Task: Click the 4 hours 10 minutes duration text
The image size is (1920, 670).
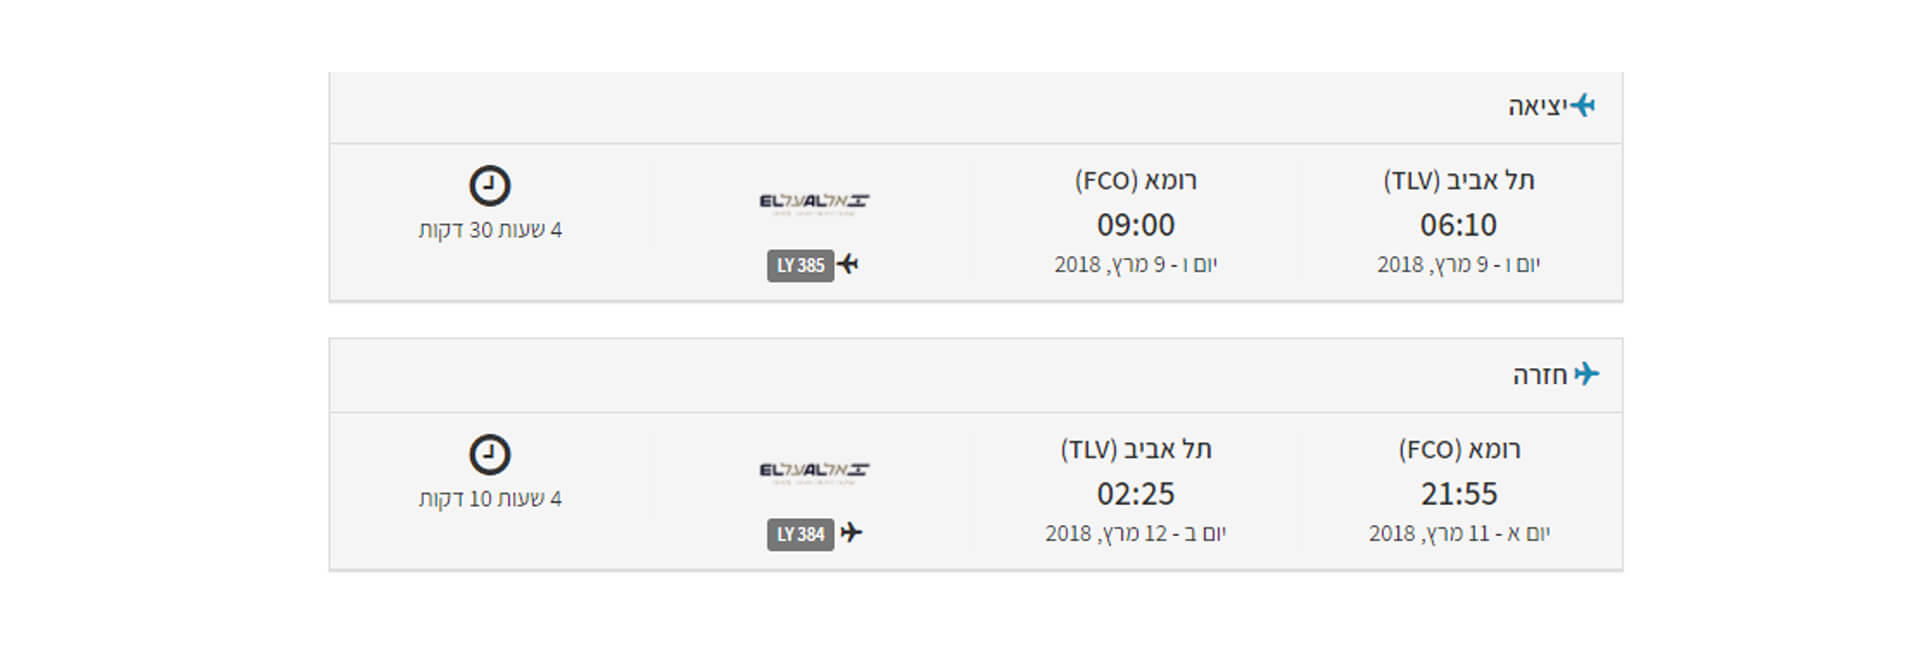Action: pyautogui.click(x=490, y=499)
